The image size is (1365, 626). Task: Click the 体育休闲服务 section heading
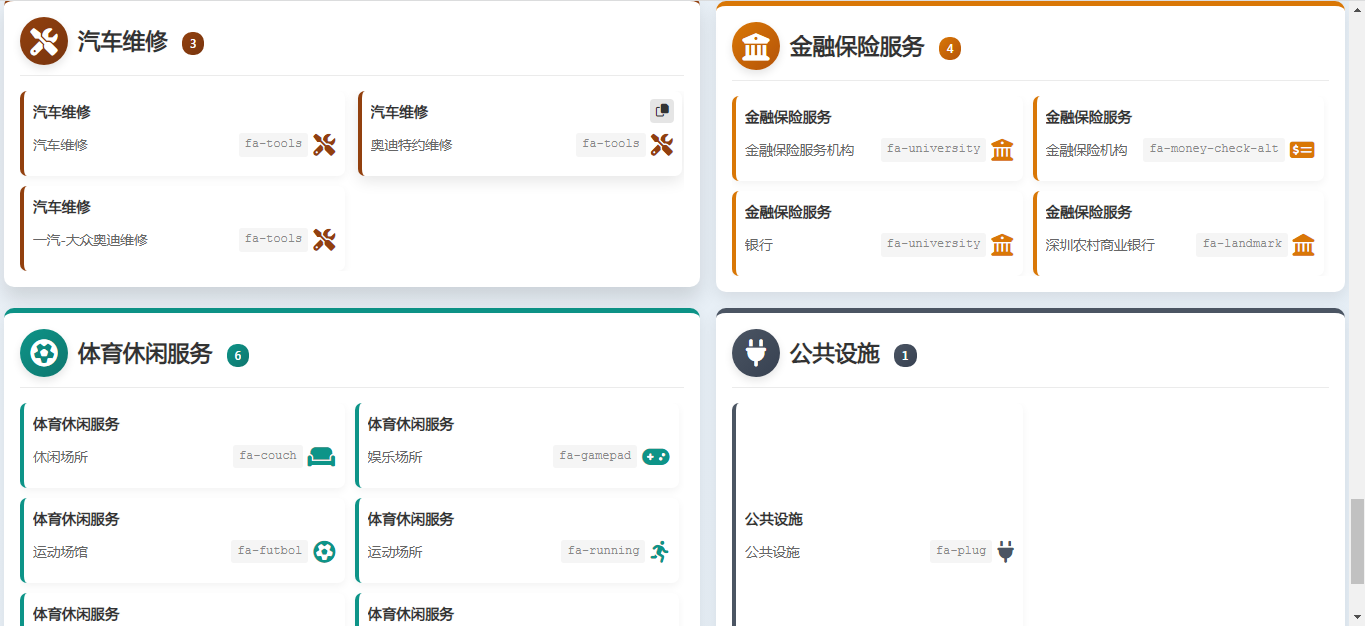tap(145, 353)
